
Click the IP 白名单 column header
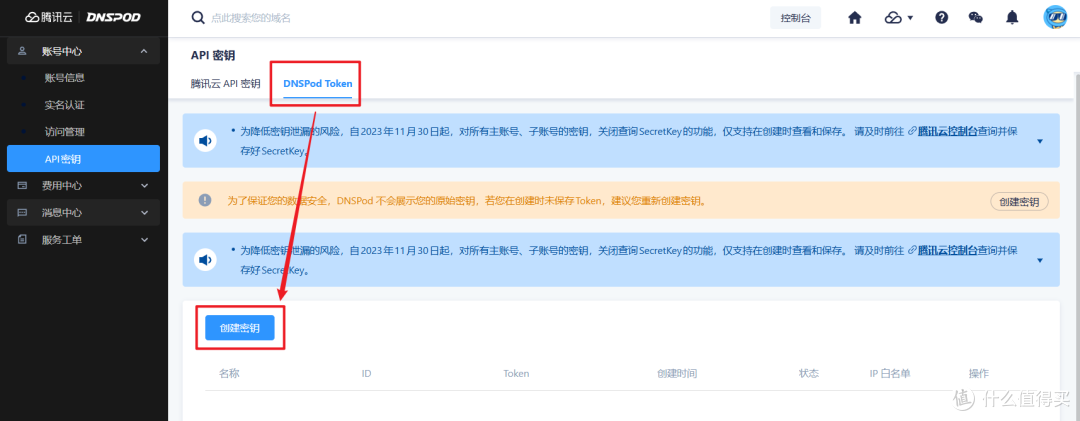(890, 373)
